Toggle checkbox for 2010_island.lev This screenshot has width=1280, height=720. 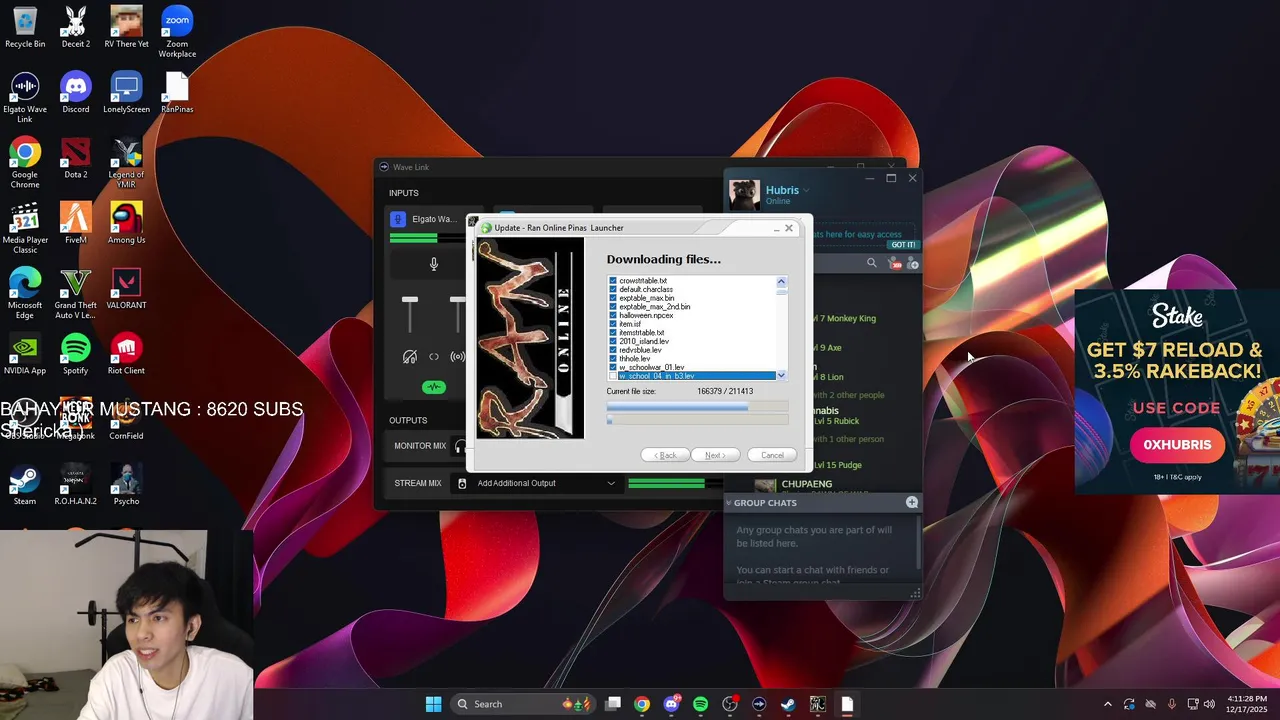click(613, 341)
